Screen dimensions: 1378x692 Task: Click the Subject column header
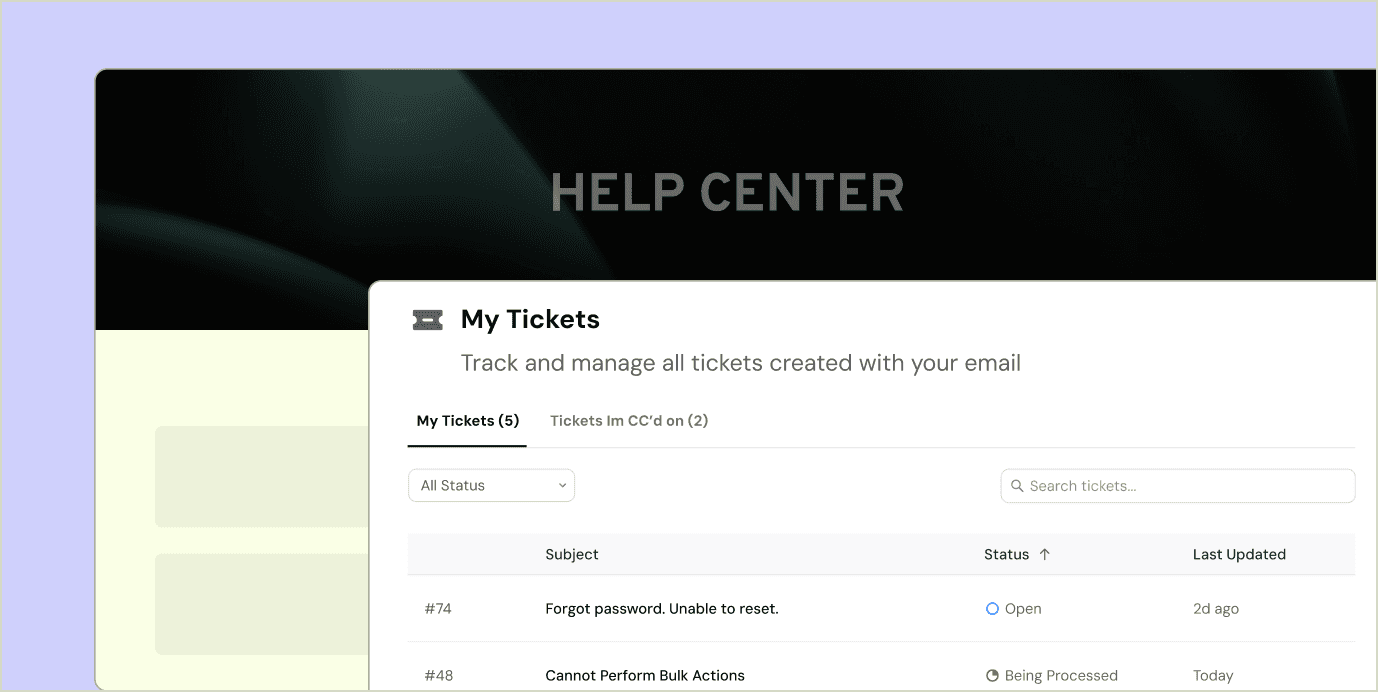click(571, 554)
